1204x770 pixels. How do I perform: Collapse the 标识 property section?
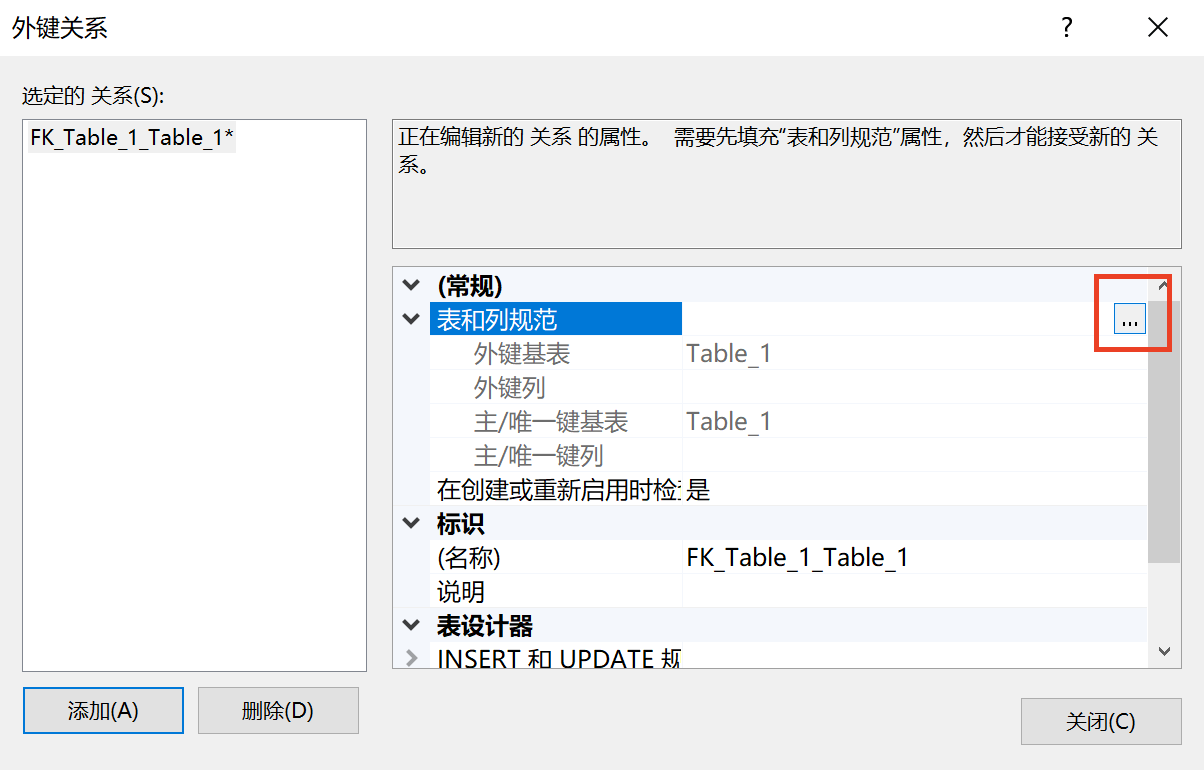(x=411, y=522)
